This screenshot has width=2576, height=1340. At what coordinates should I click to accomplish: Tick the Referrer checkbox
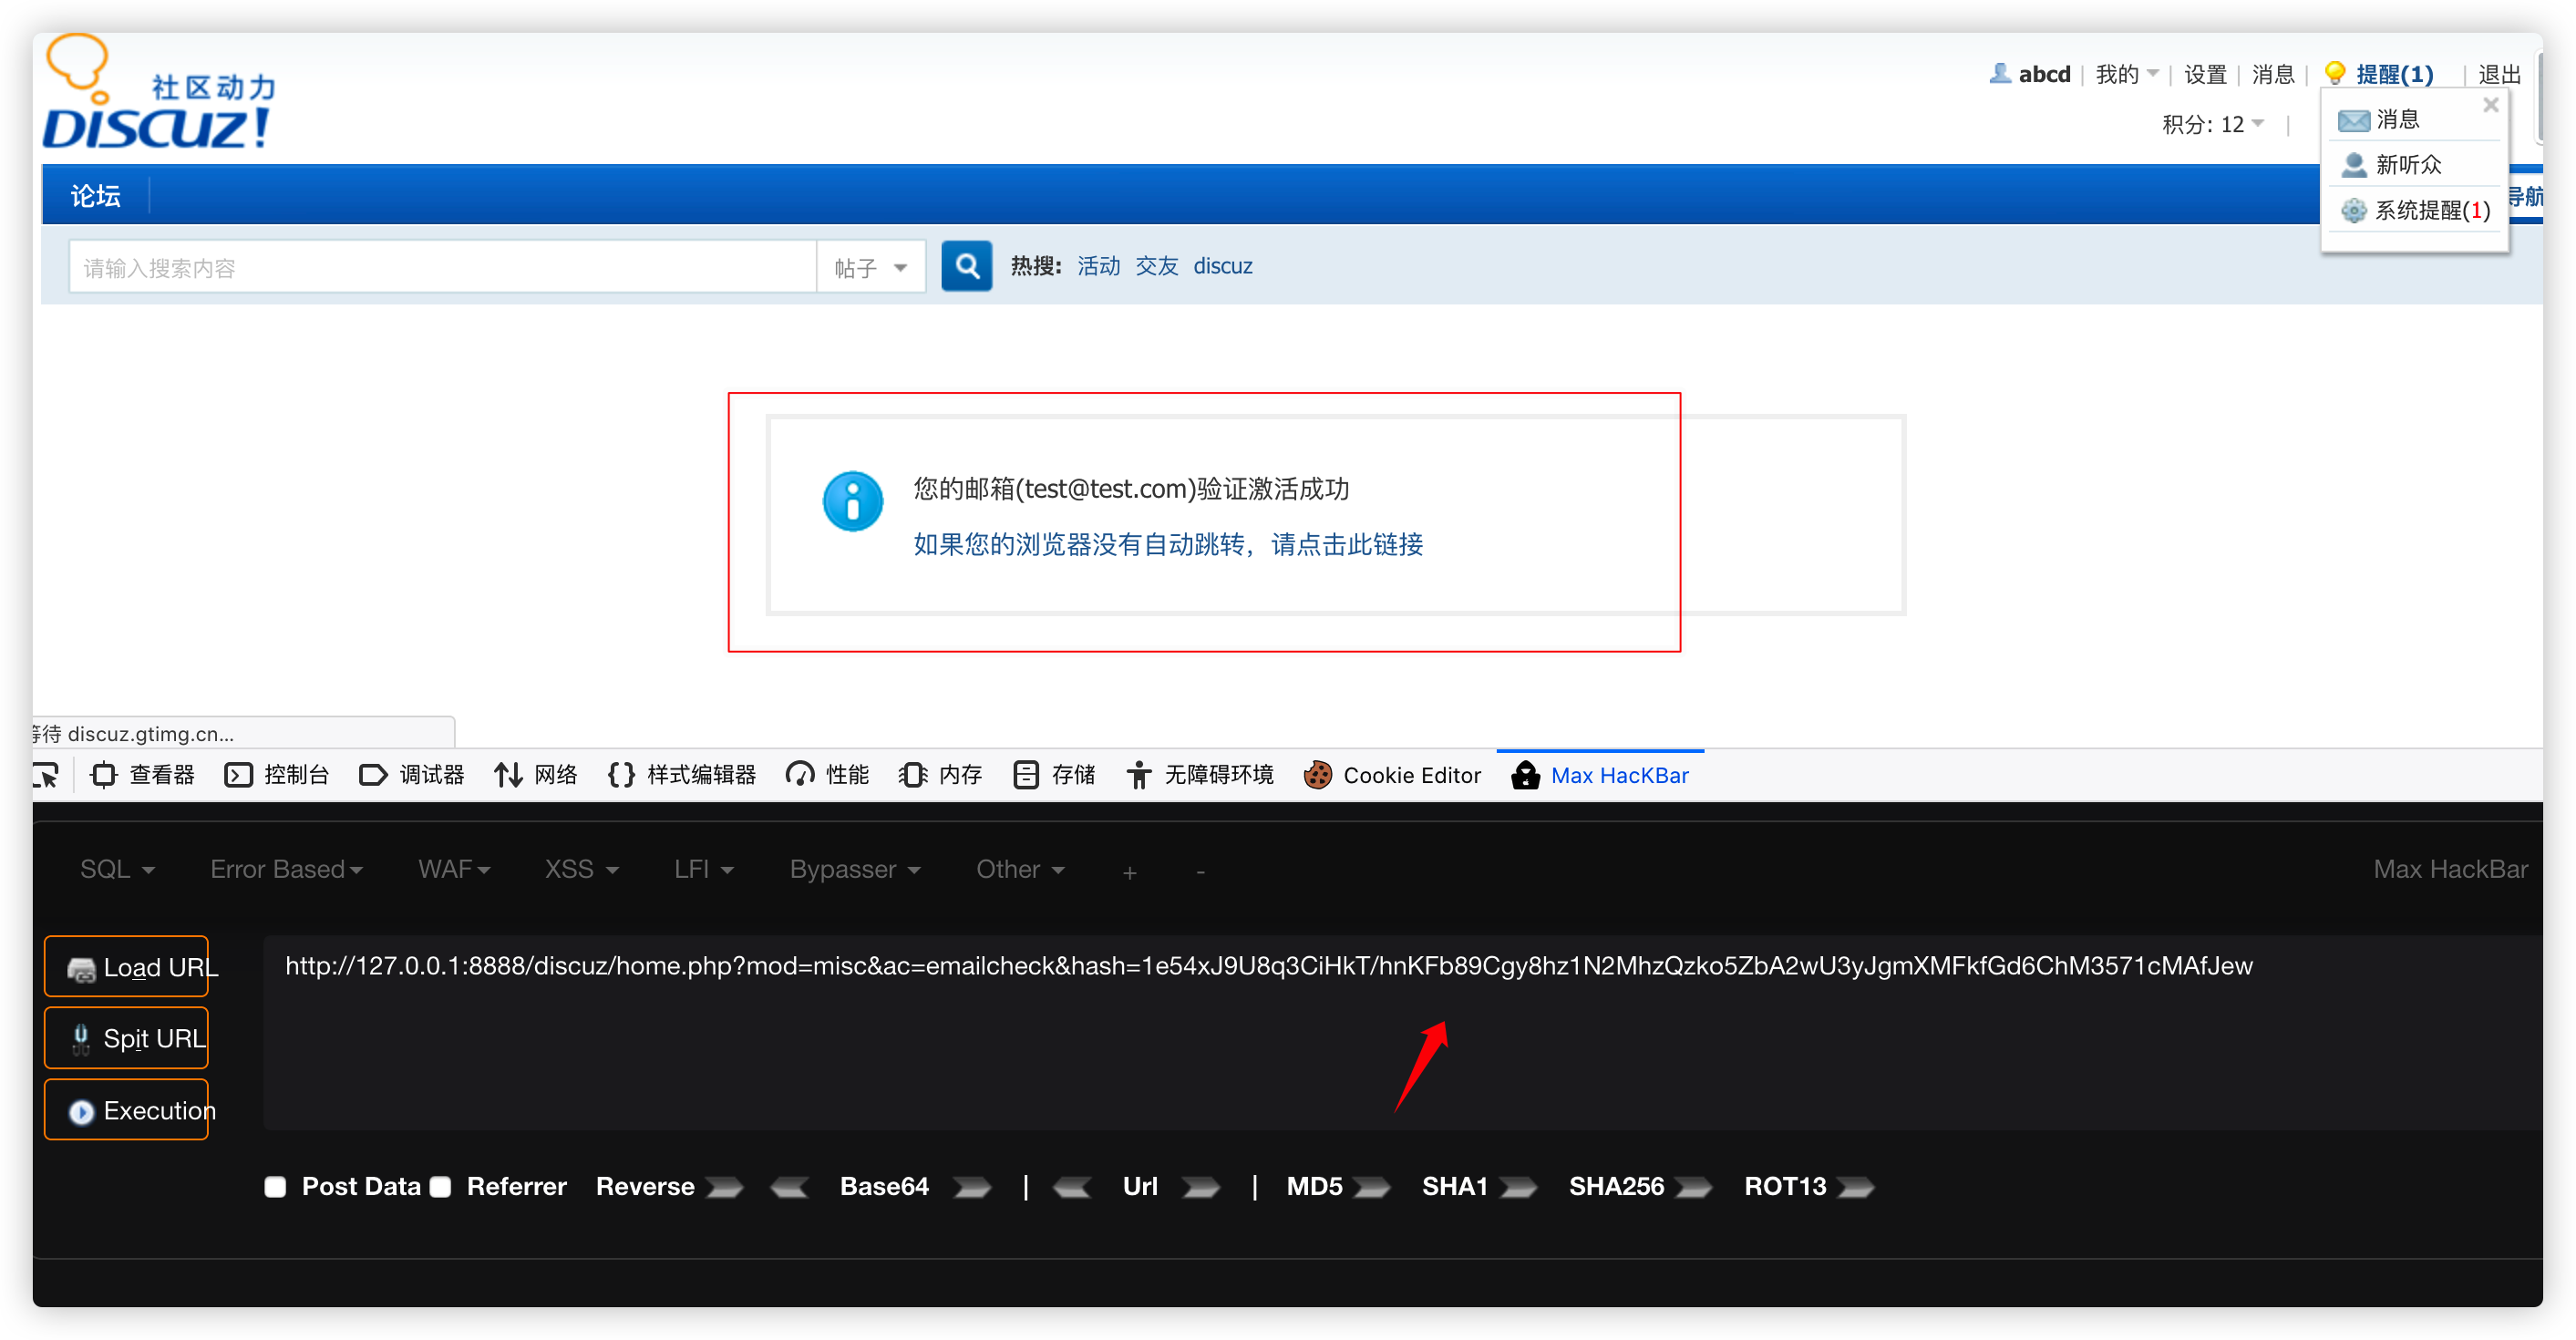(441, 1187)
